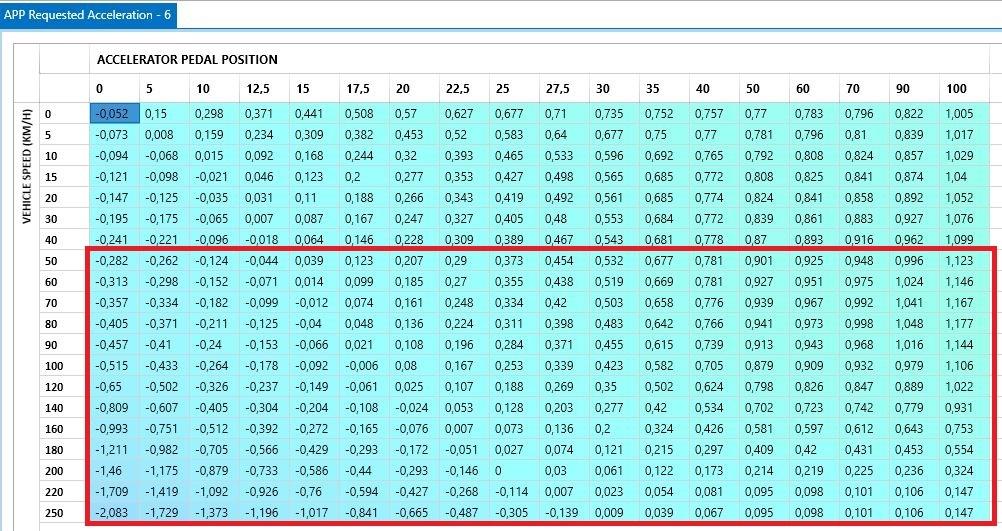Select cell with value 1,177
Screen dimensions: 1002x531
point(964,323)
